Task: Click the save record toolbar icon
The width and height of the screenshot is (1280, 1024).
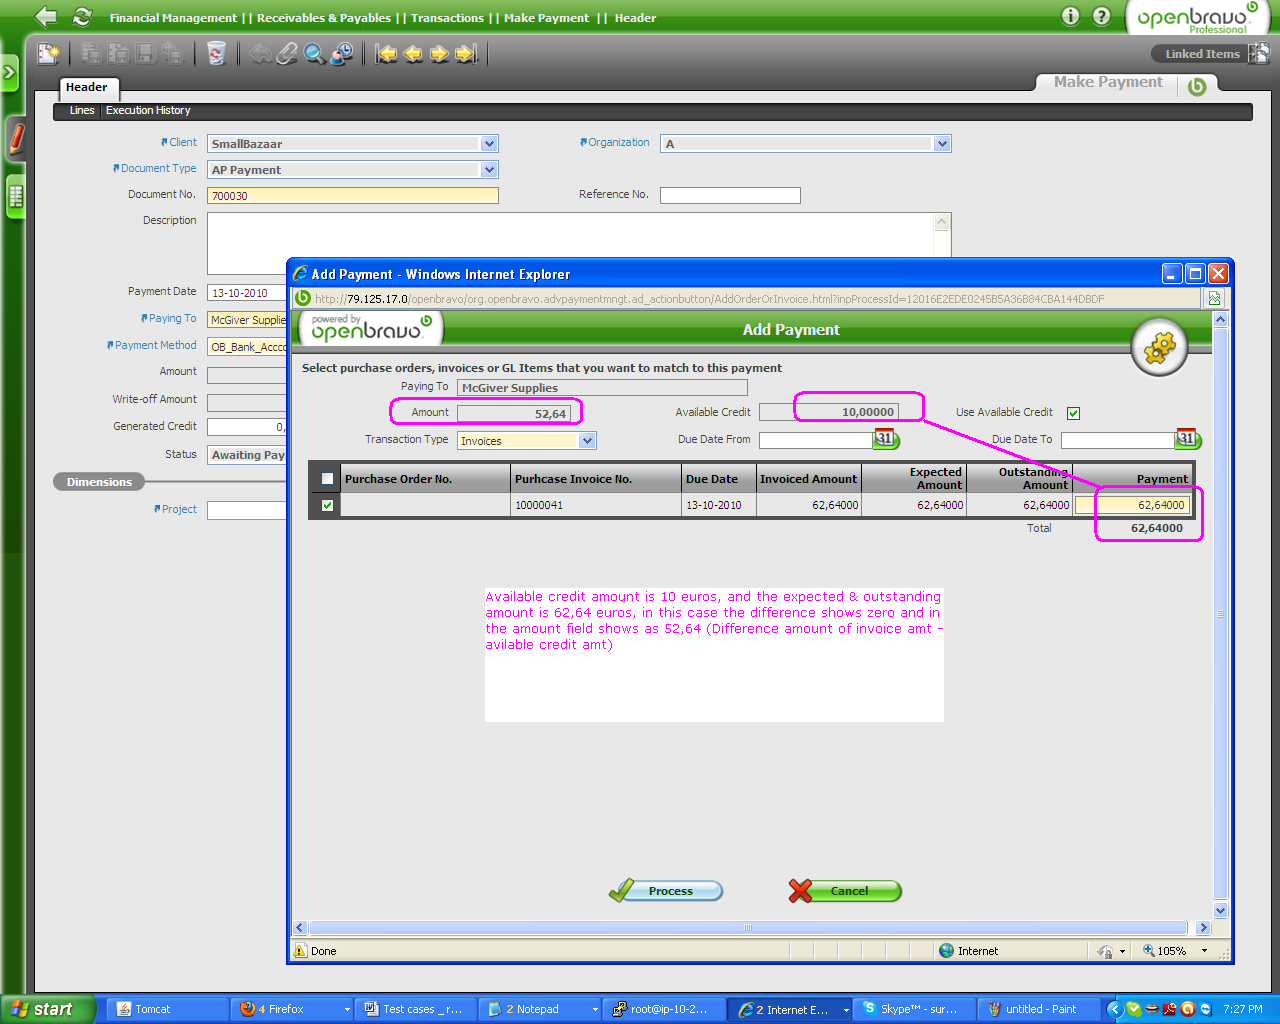Action: (145, 53)
